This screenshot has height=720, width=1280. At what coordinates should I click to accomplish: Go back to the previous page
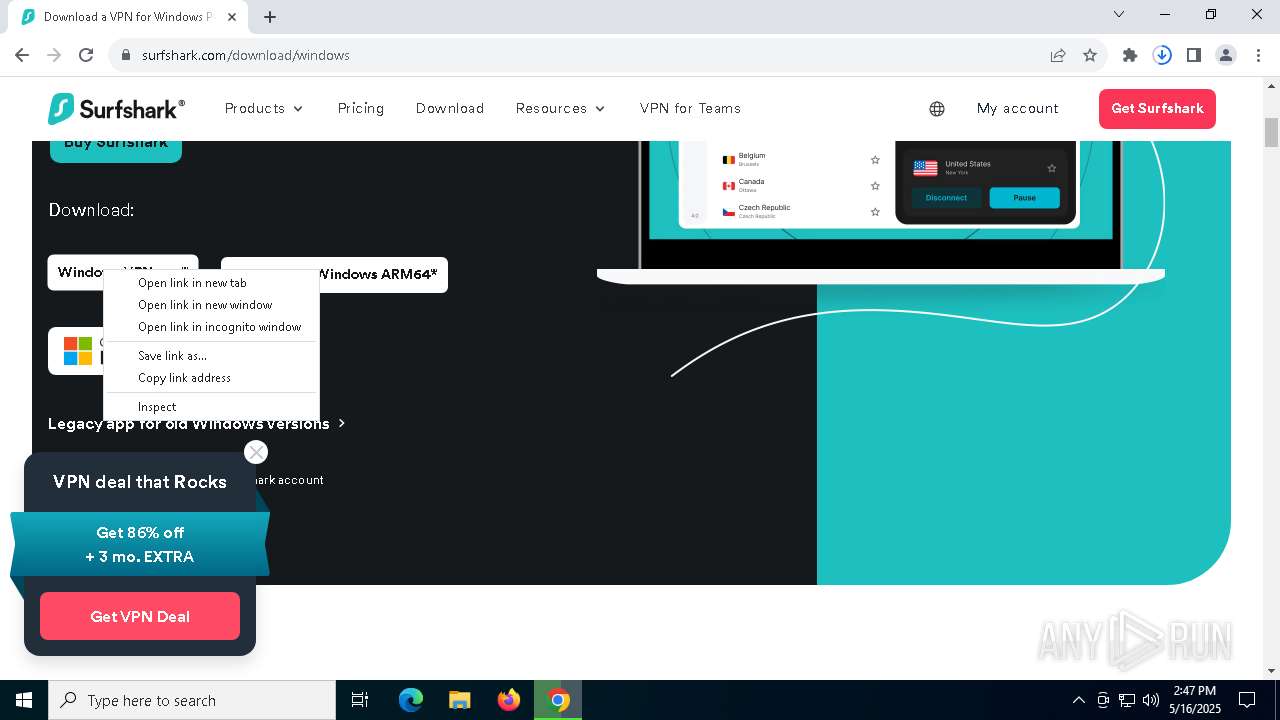tap(22, 55)
